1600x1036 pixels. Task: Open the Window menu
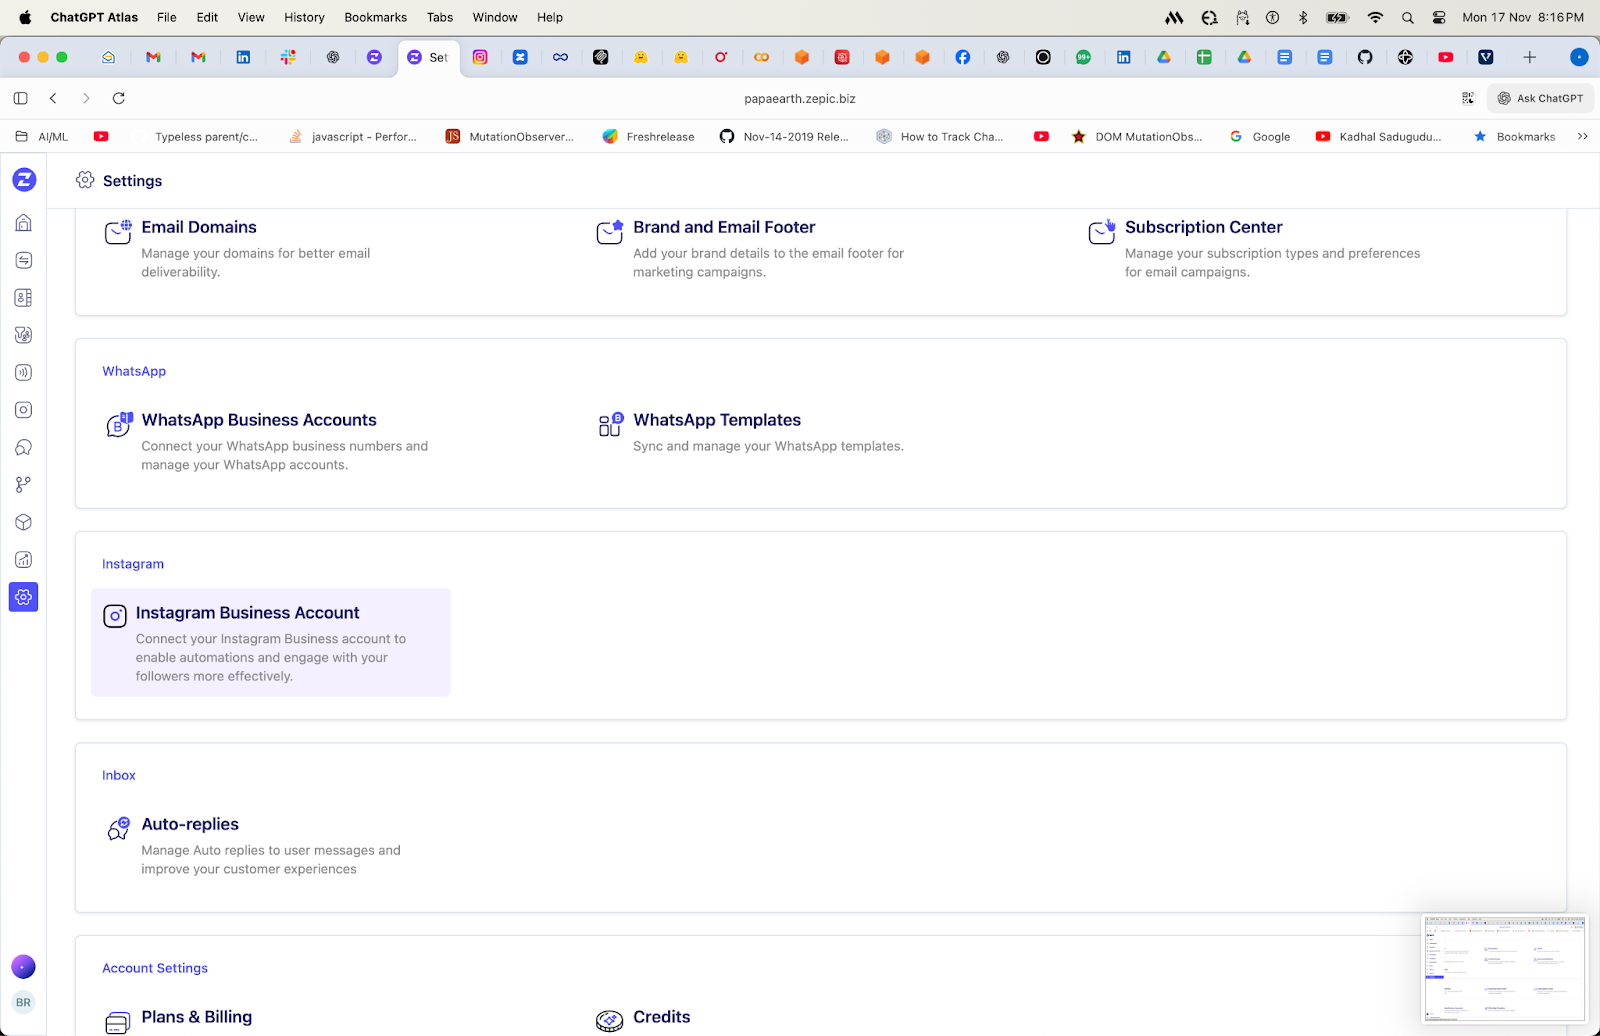pos(495,17)
